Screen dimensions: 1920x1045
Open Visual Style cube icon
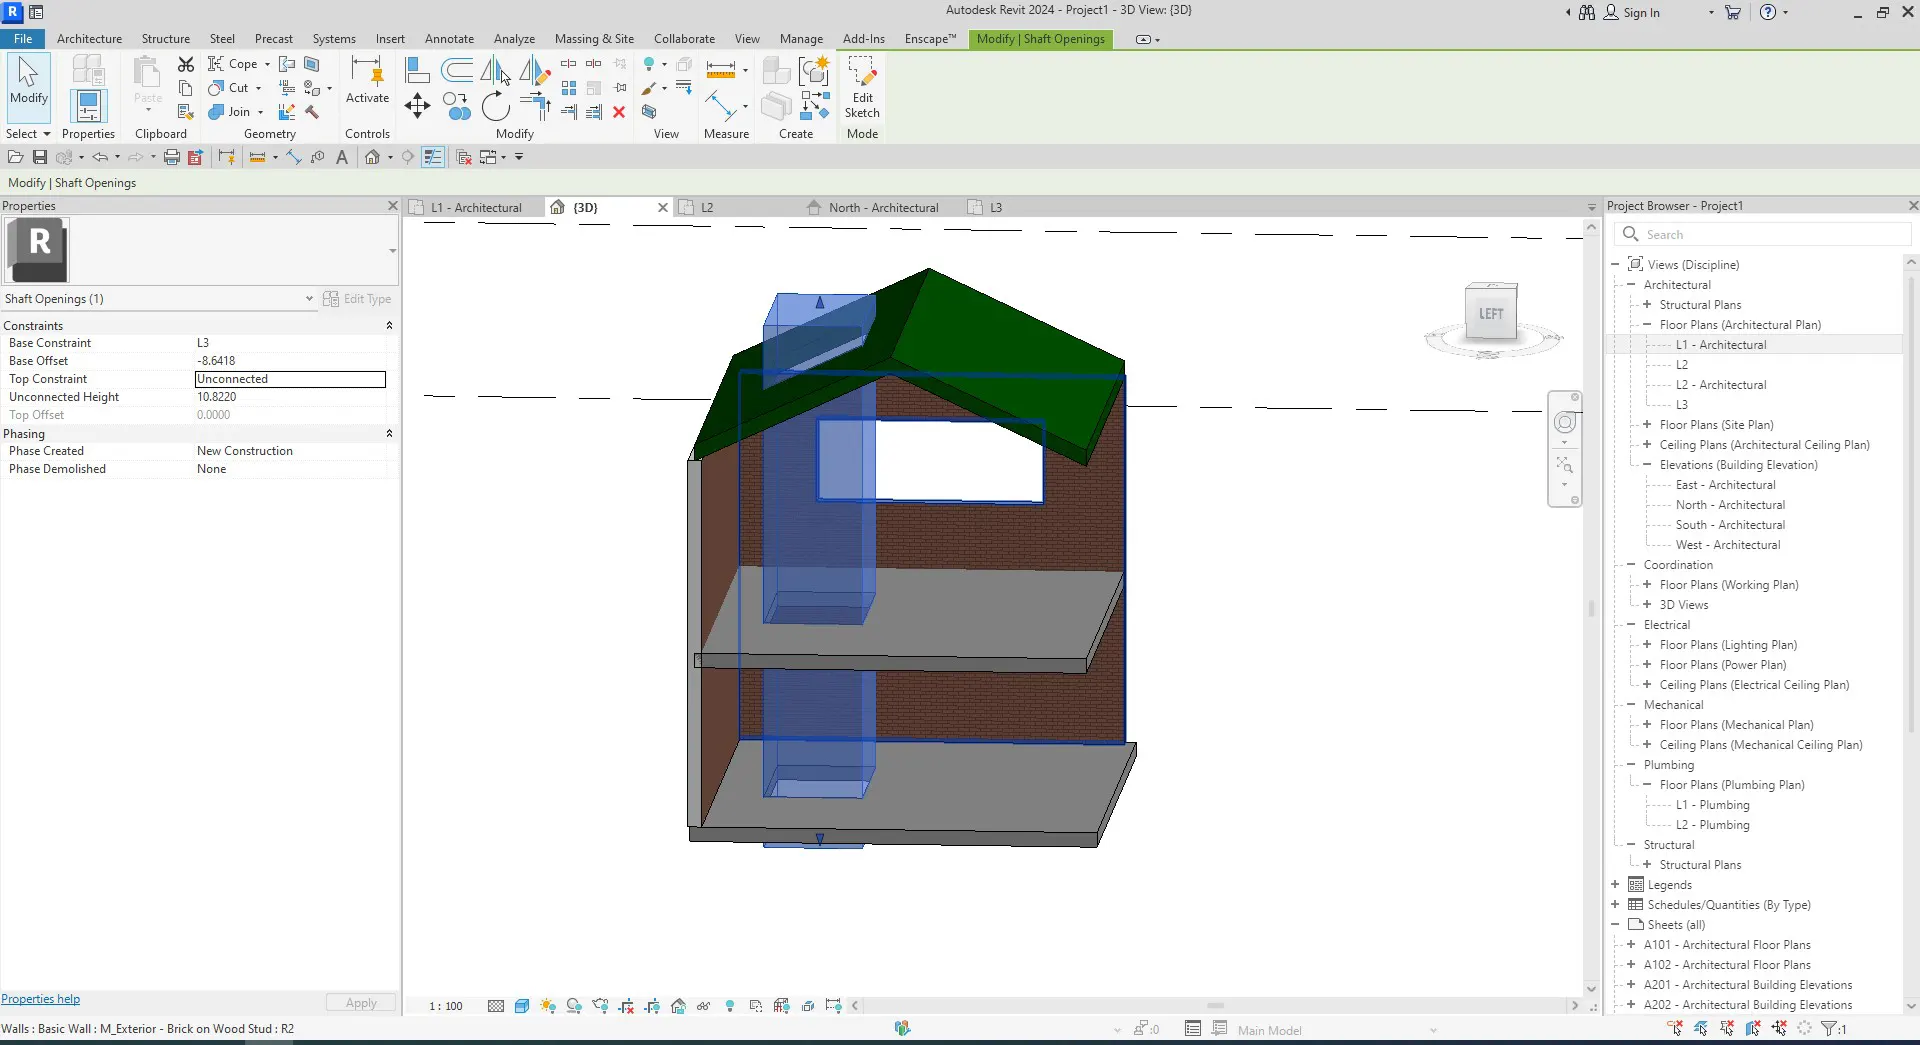point(522,1006)
